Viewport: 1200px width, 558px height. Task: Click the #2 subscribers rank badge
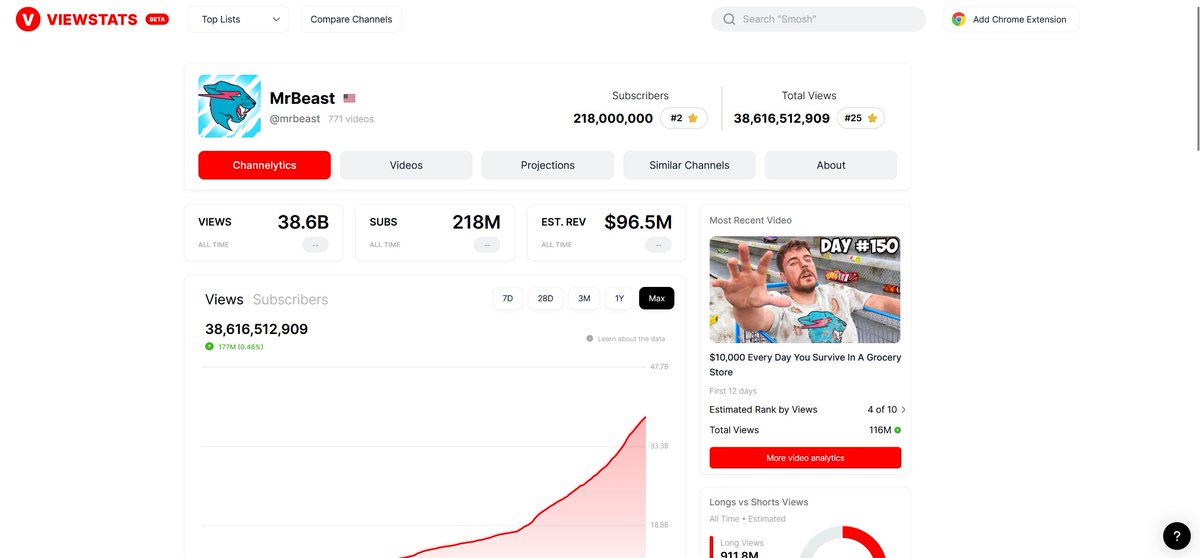[x=684, y=118]
